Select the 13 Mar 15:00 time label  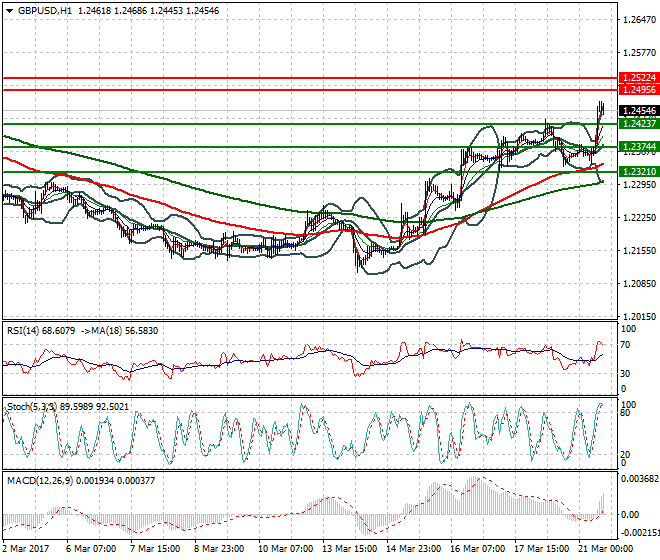(349, 549)
